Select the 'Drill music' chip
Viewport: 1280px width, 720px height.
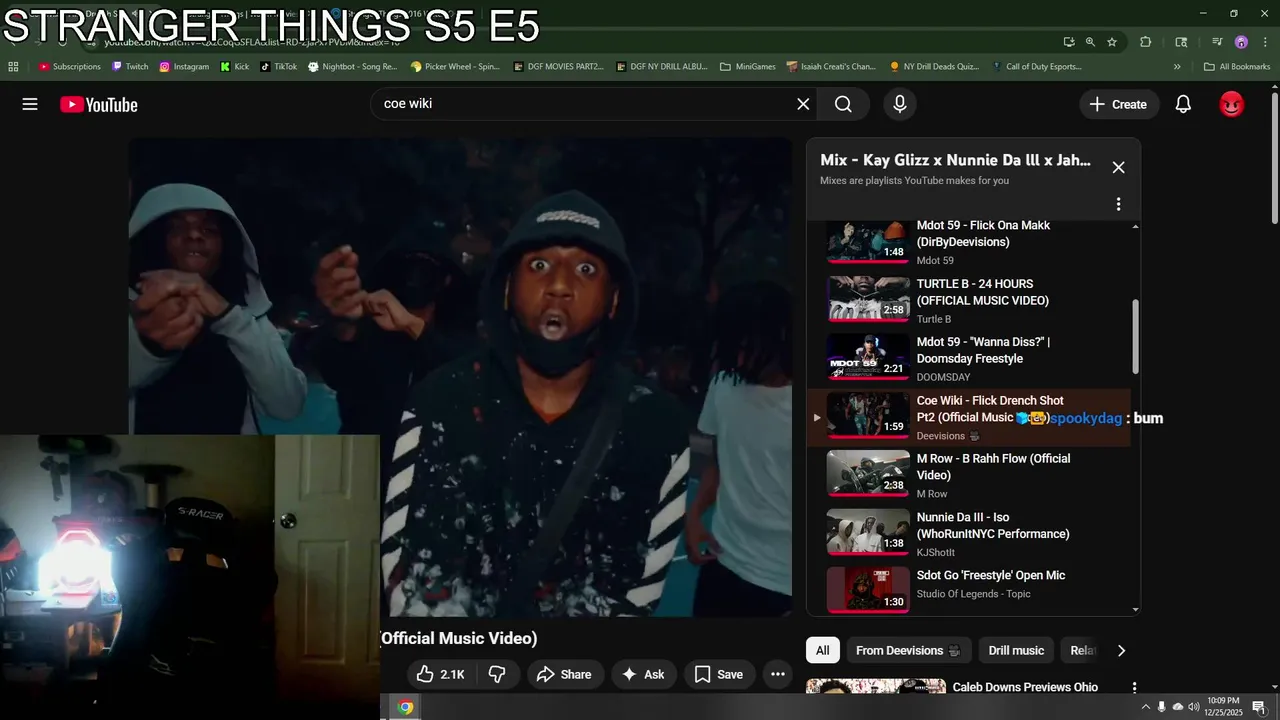point(1016,650)
